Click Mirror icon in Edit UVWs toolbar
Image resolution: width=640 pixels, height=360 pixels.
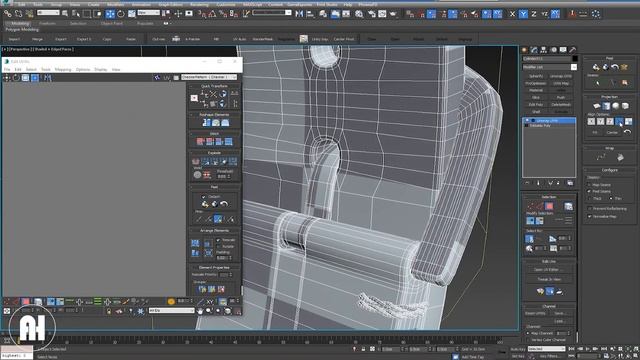pos(47,78)
